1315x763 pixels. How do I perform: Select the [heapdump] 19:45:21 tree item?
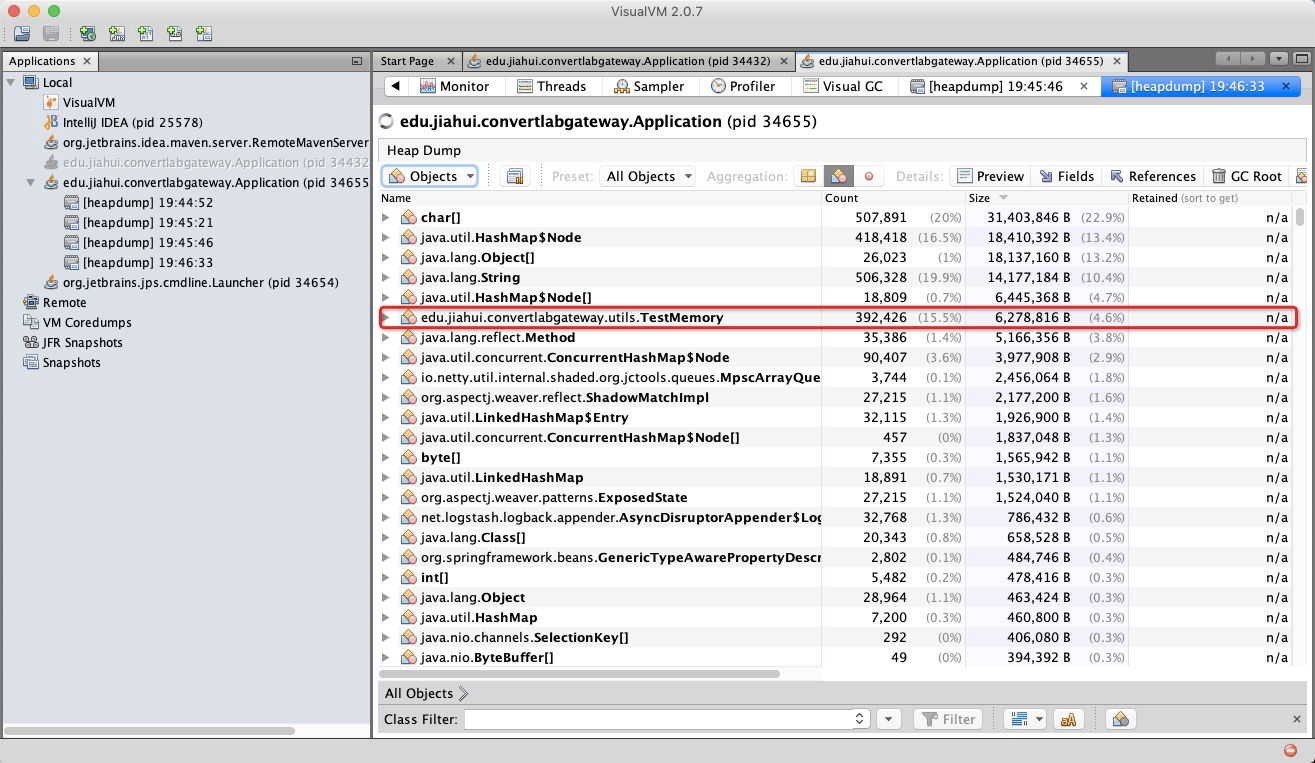click(138, 222)
